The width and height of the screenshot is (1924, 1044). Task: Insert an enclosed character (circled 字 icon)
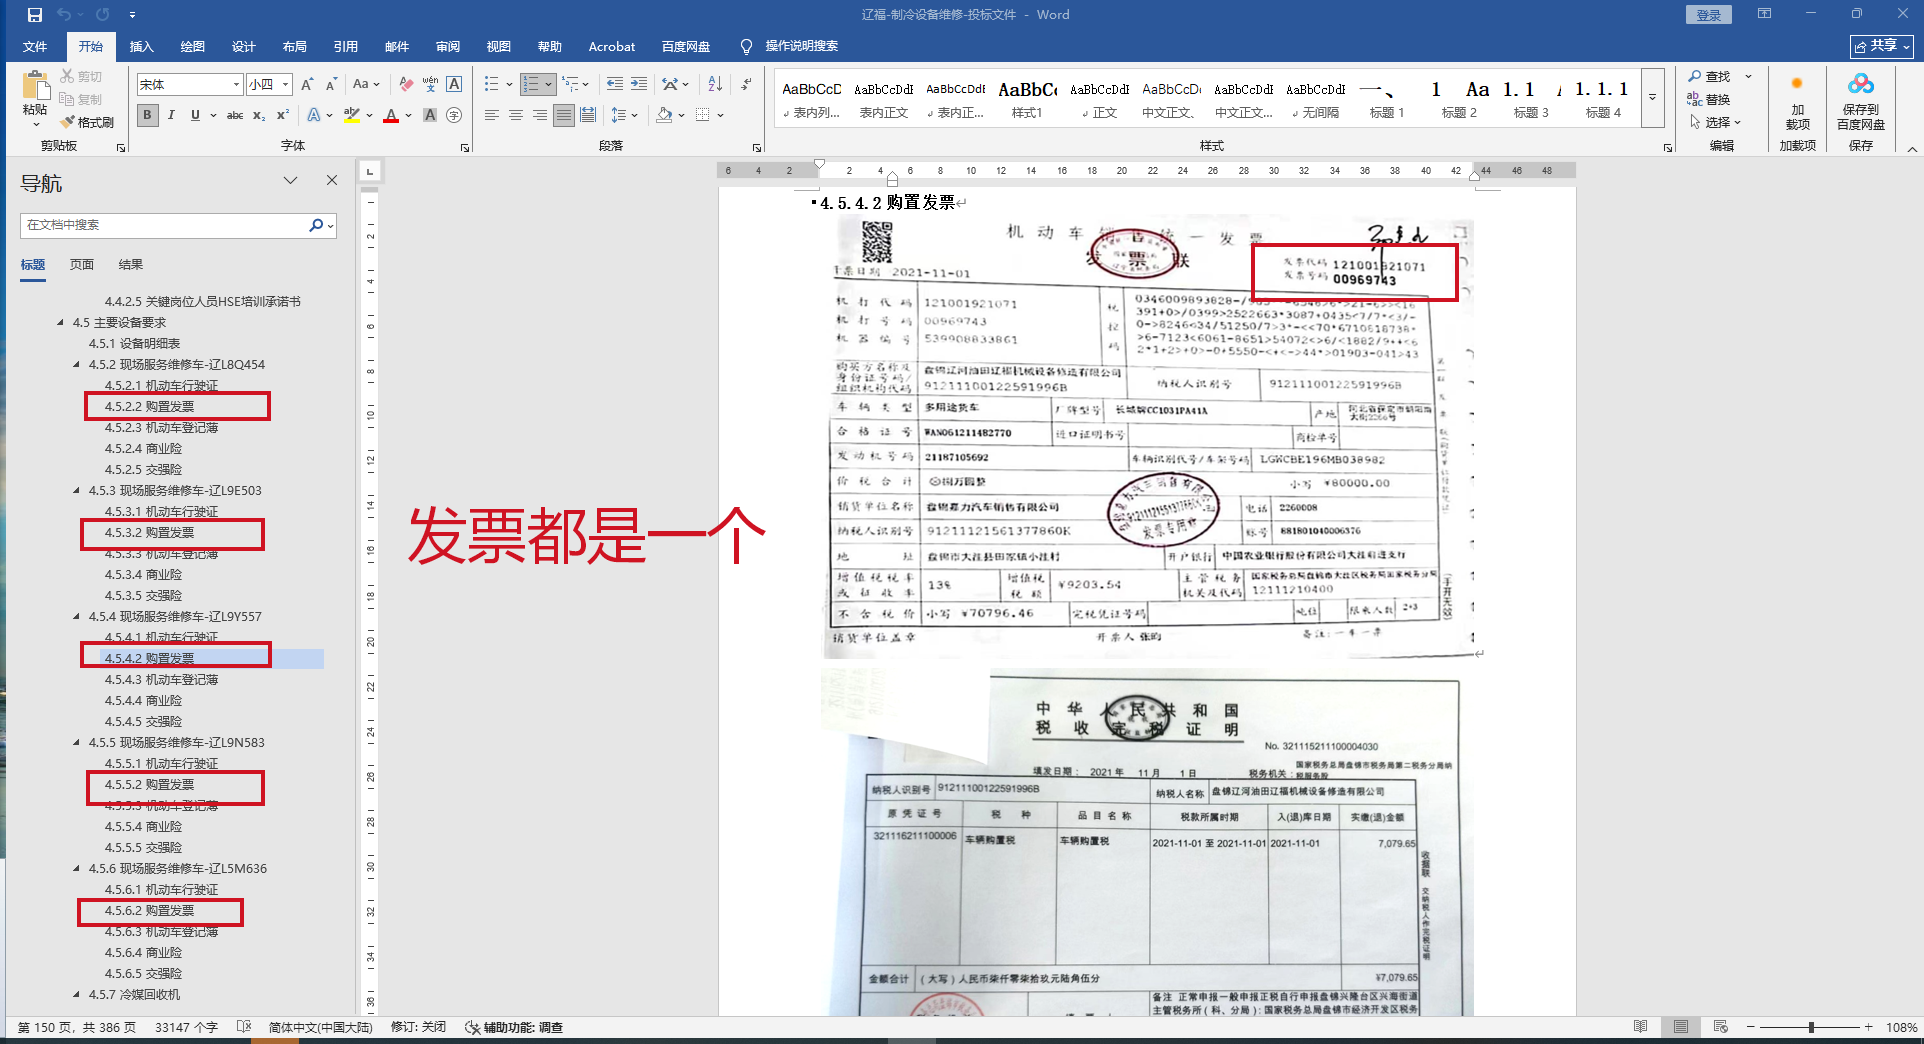tap(454, 115)
